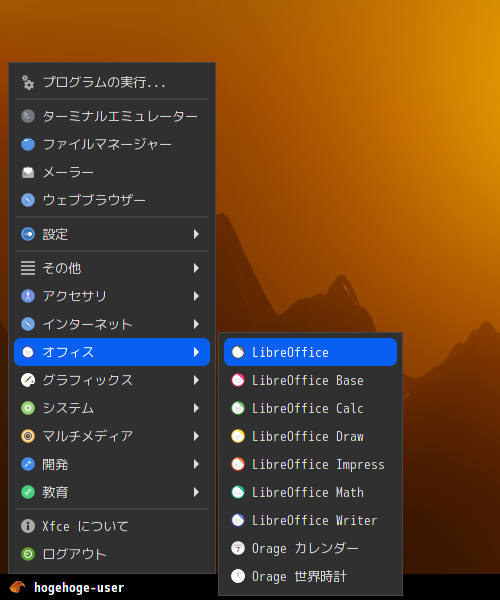
Task: Click the オフィス submenu arrow
Action: coord(196,352)
